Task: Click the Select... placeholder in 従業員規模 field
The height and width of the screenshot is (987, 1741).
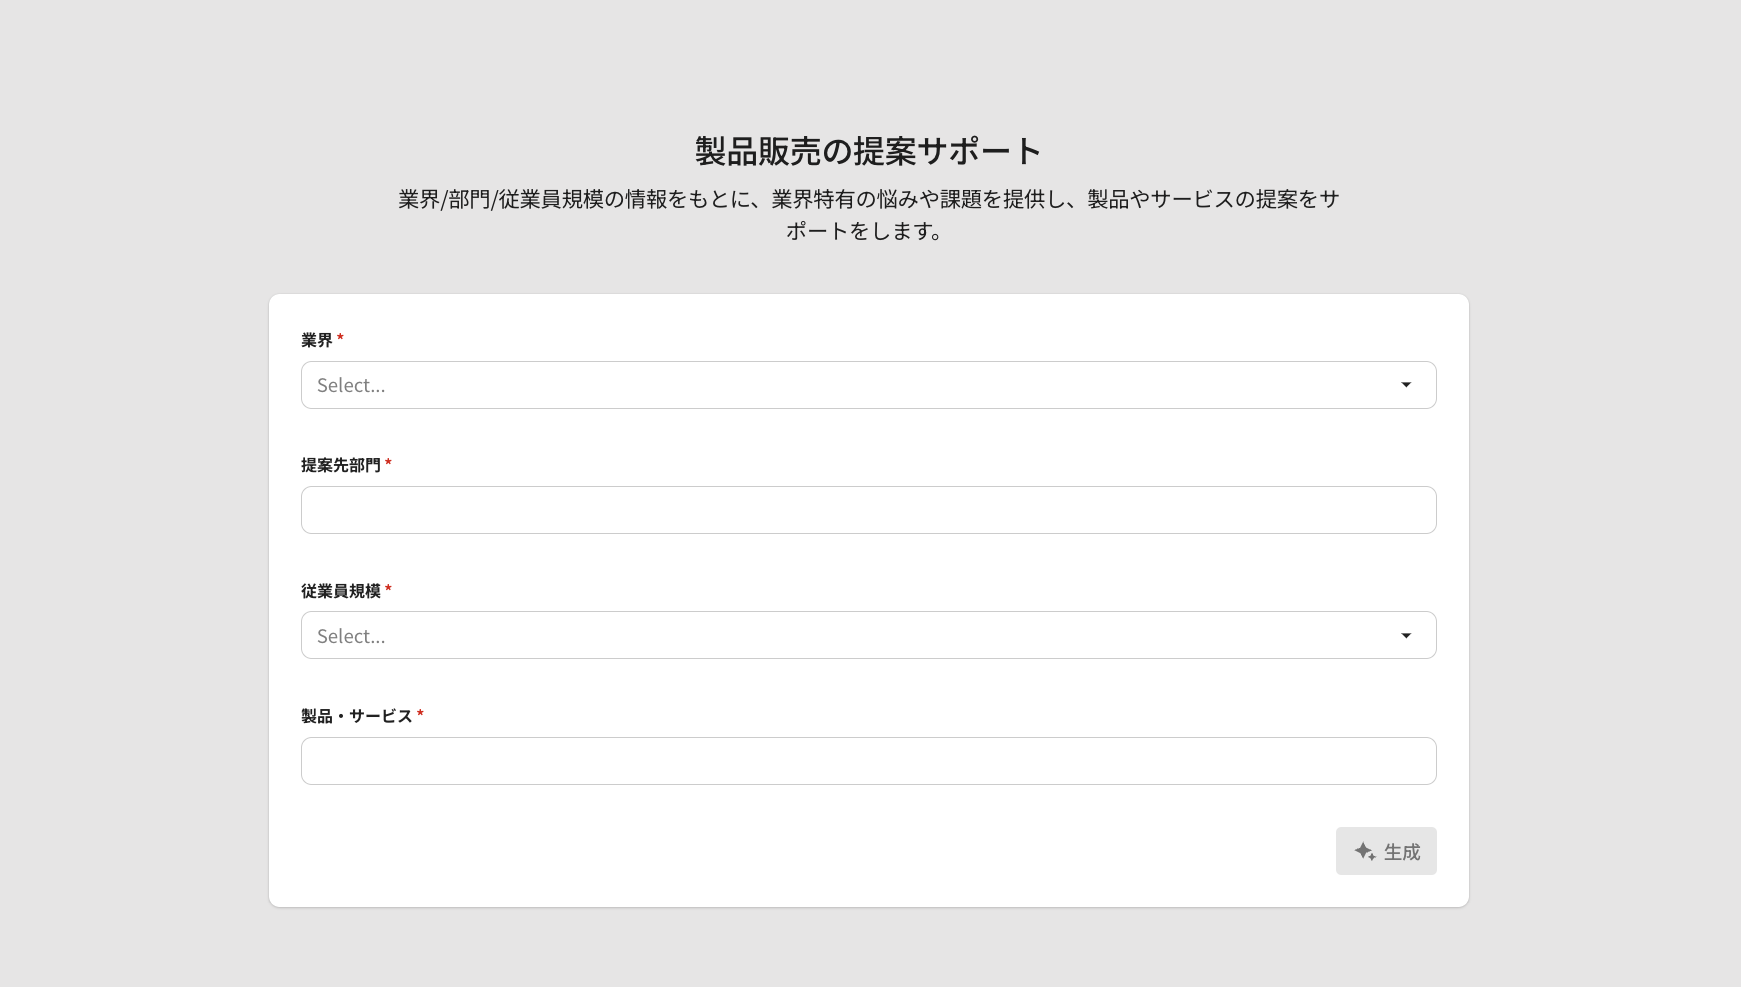Action: tap(351, 636)
